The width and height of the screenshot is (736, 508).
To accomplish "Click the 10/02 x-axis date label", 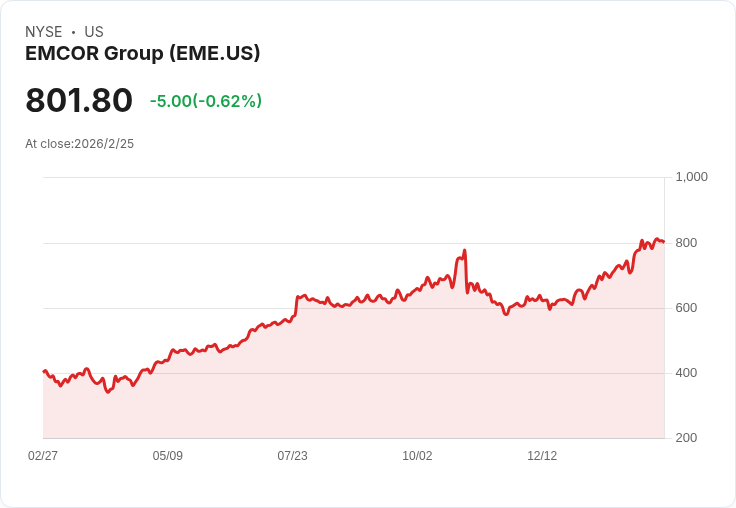I will click(417, 455).
